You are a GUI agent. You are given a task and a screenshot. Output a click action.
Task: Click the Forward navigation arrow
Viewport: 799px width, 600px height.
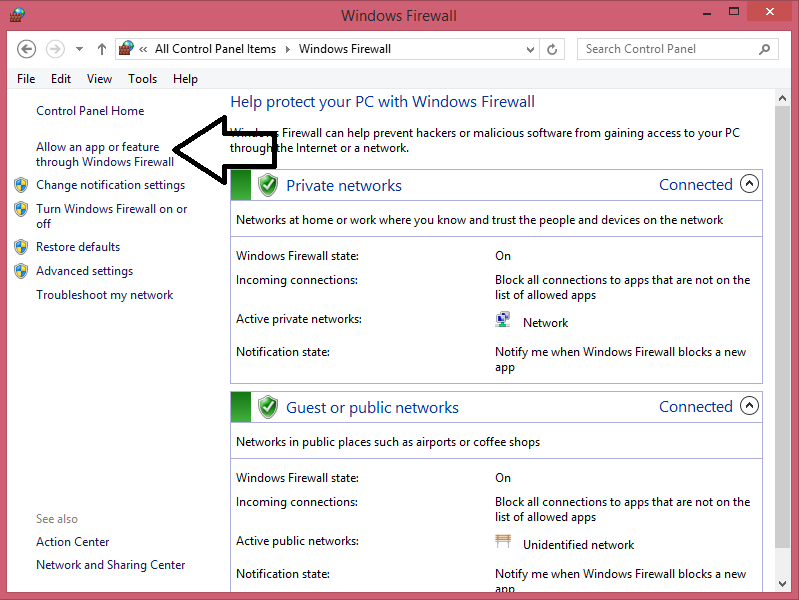click(55, 49)
